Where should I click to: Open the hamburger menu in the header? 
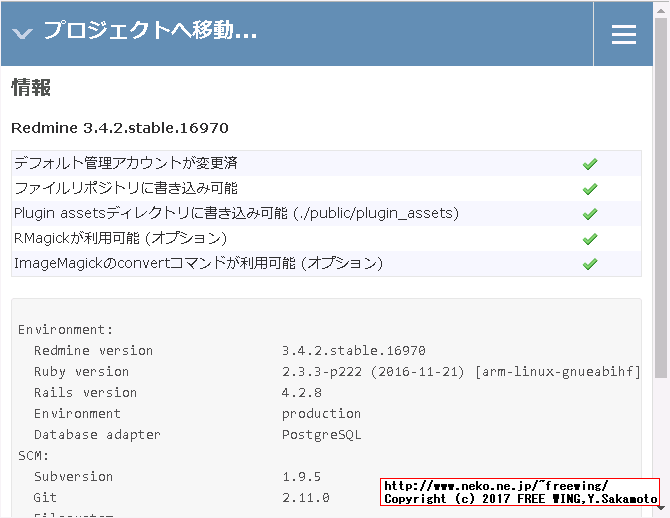[x=623, y=34]
